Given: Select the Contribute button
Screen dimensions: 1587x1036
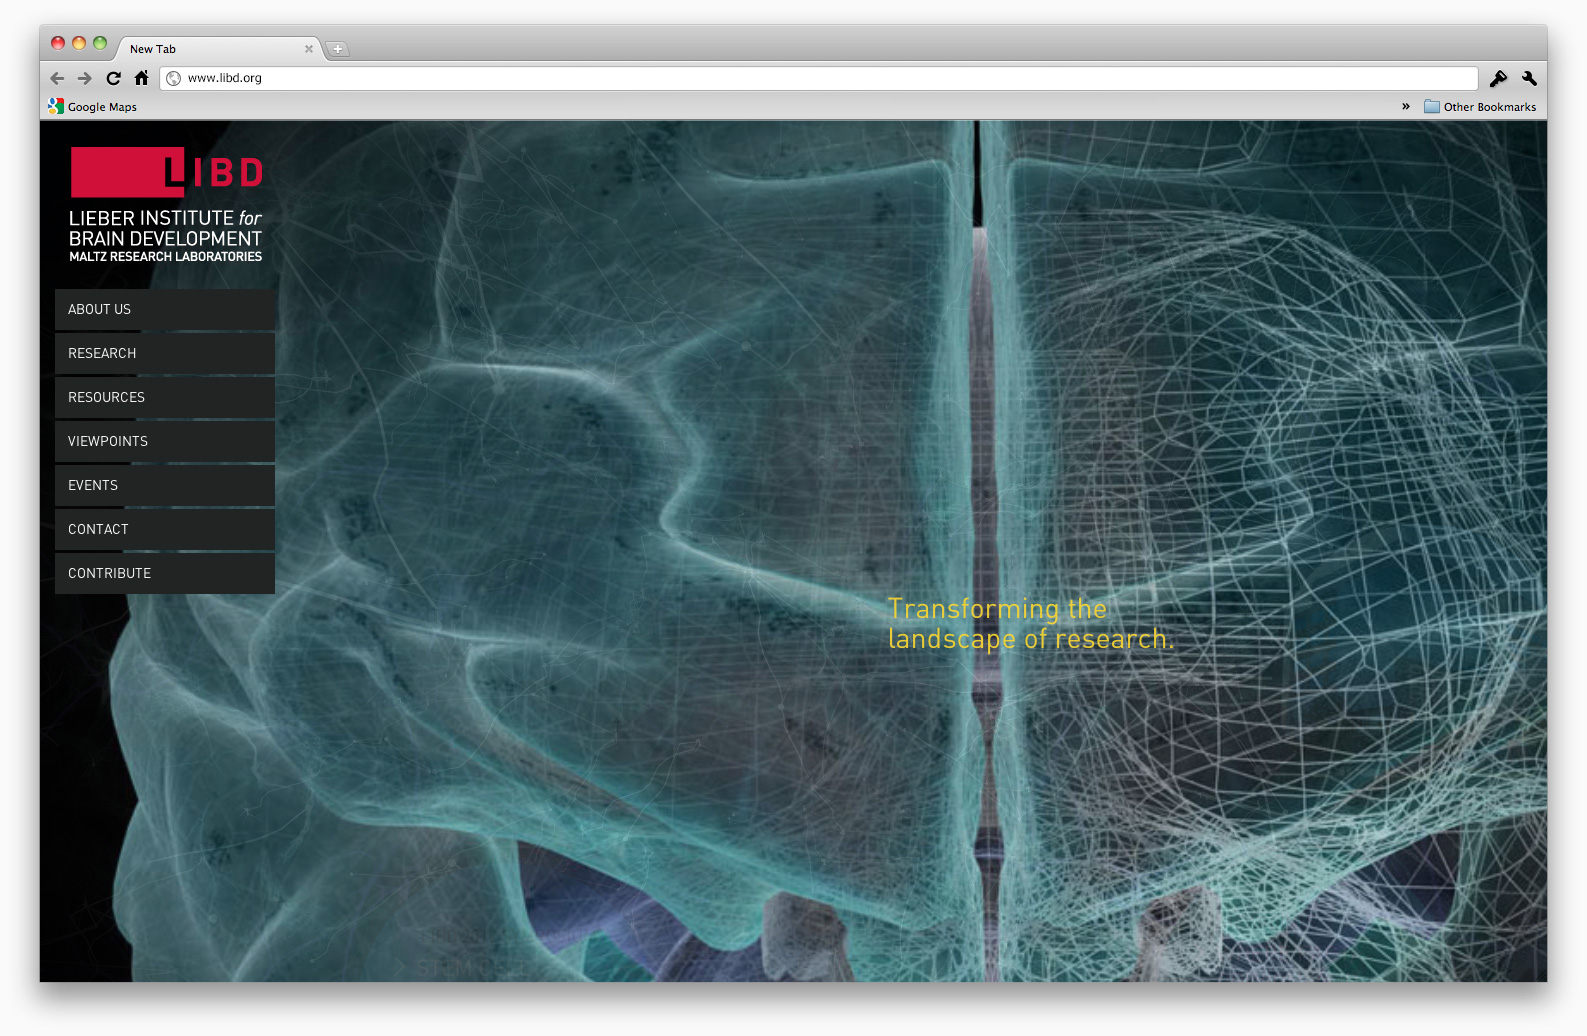Looking at the screenshot, I should [165, 574].
